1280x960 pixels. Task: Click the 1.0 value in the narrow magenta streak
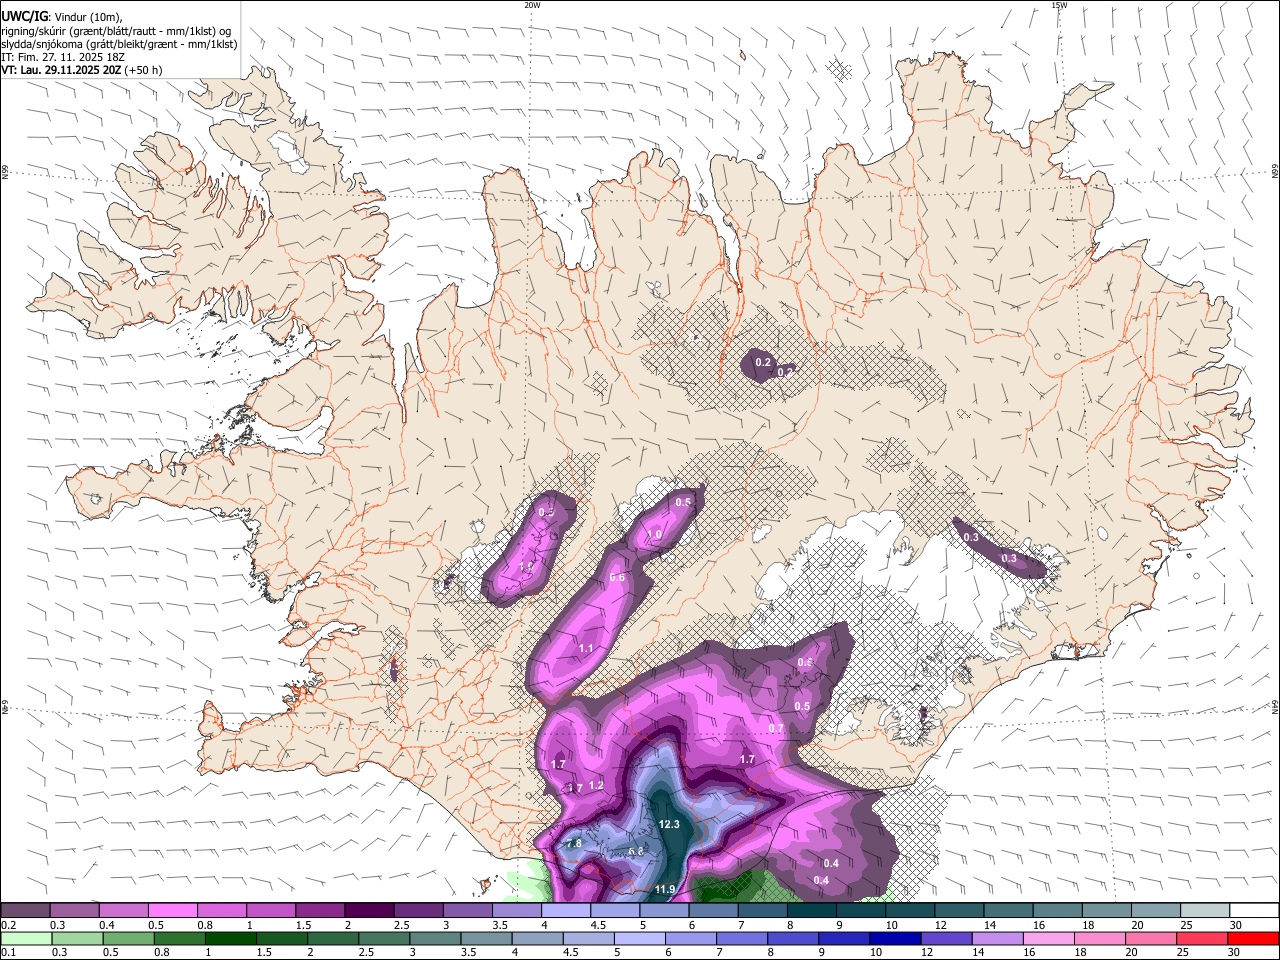tap(654, 535)
